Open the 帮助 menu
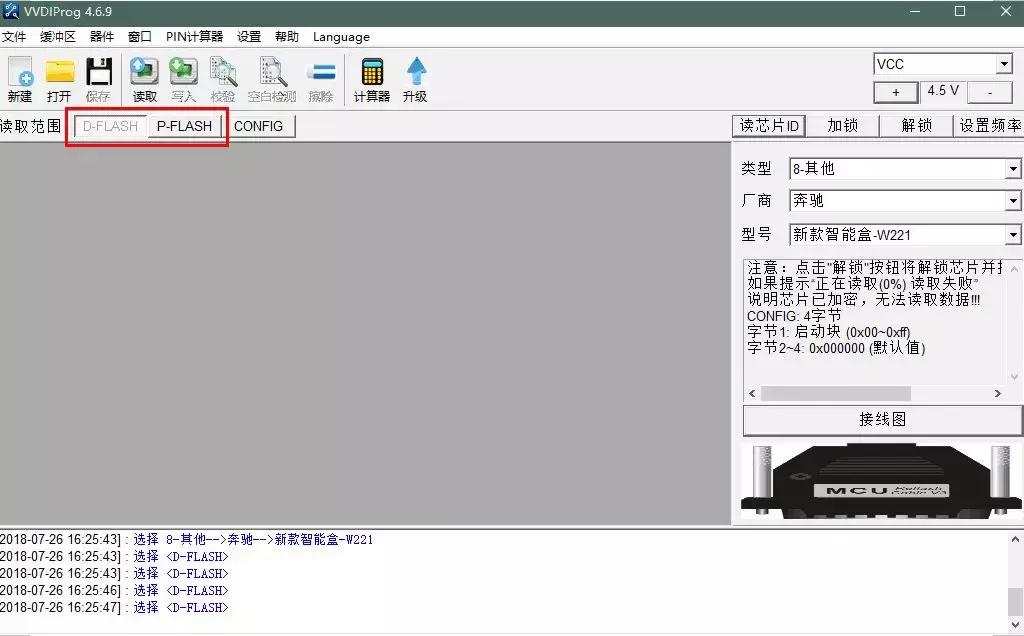The width and height of the screenshot is (1024, 636). pyautogui.click(x=287, y=37)
